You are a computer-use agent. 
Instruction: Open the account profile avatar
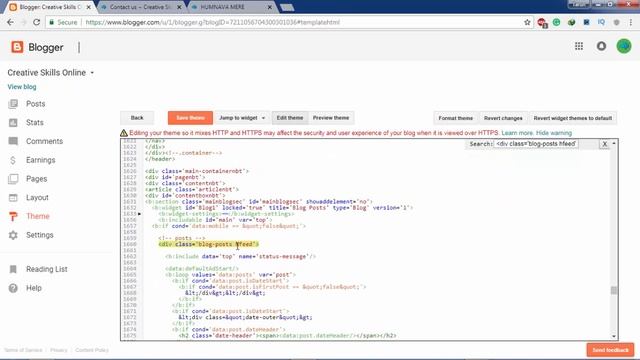624,46
